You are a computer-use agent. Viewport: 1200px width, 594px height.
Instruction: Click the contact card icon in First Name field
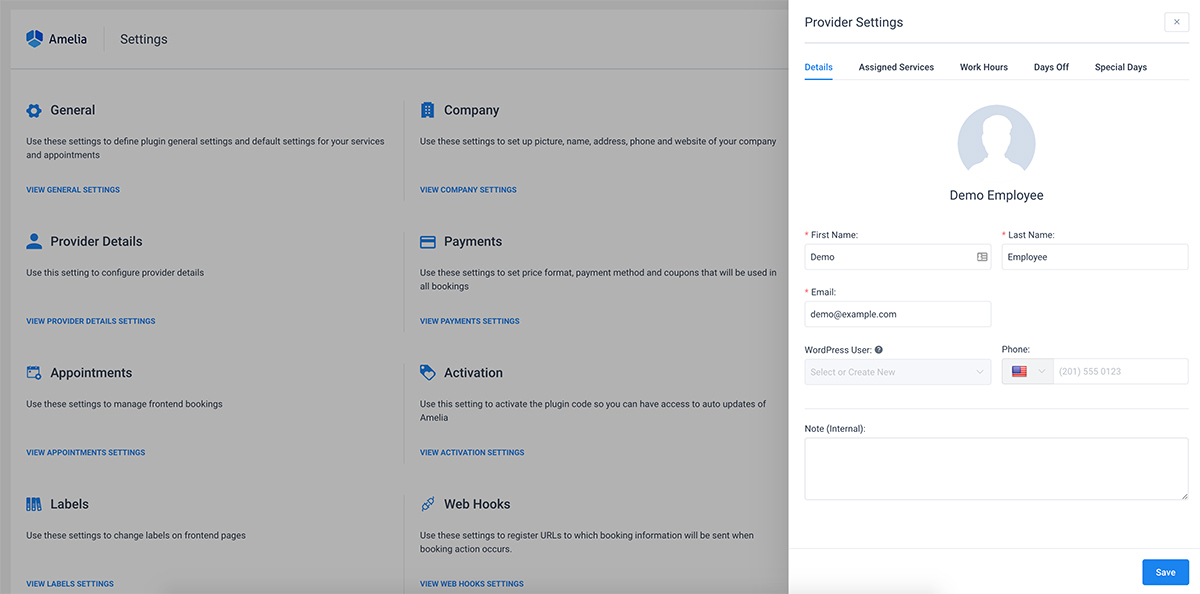[982, 257]
